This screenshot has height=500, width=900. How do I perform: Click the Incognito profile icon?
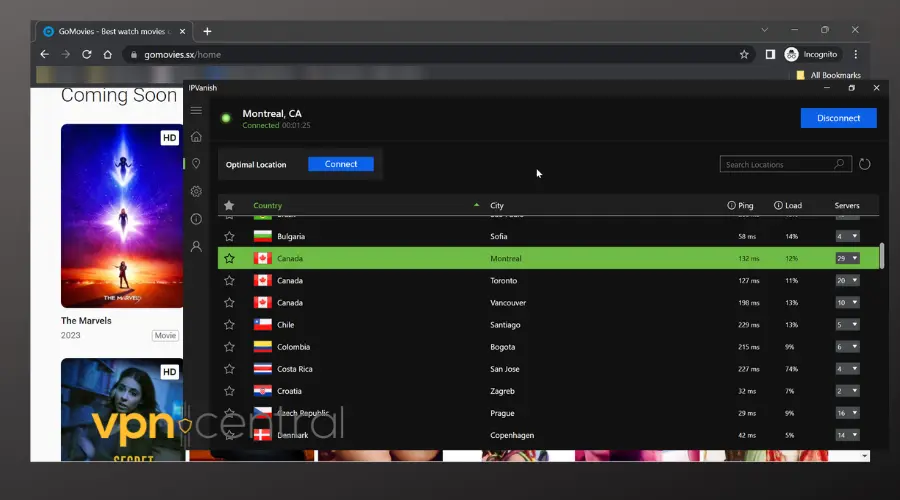tap(792, 55)
